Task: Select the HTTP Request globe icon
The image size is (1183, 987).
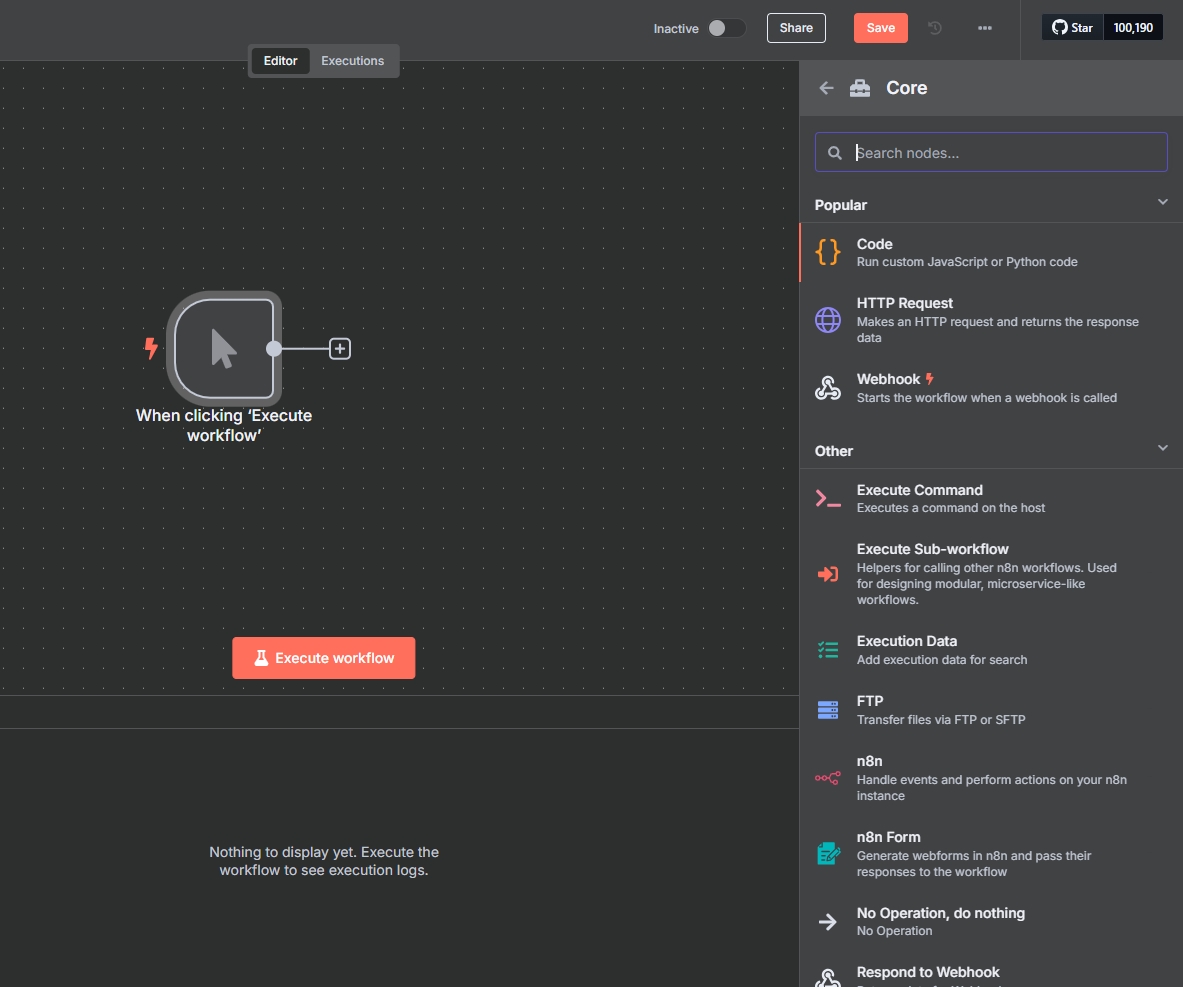Action: click(x=828, y=320)
